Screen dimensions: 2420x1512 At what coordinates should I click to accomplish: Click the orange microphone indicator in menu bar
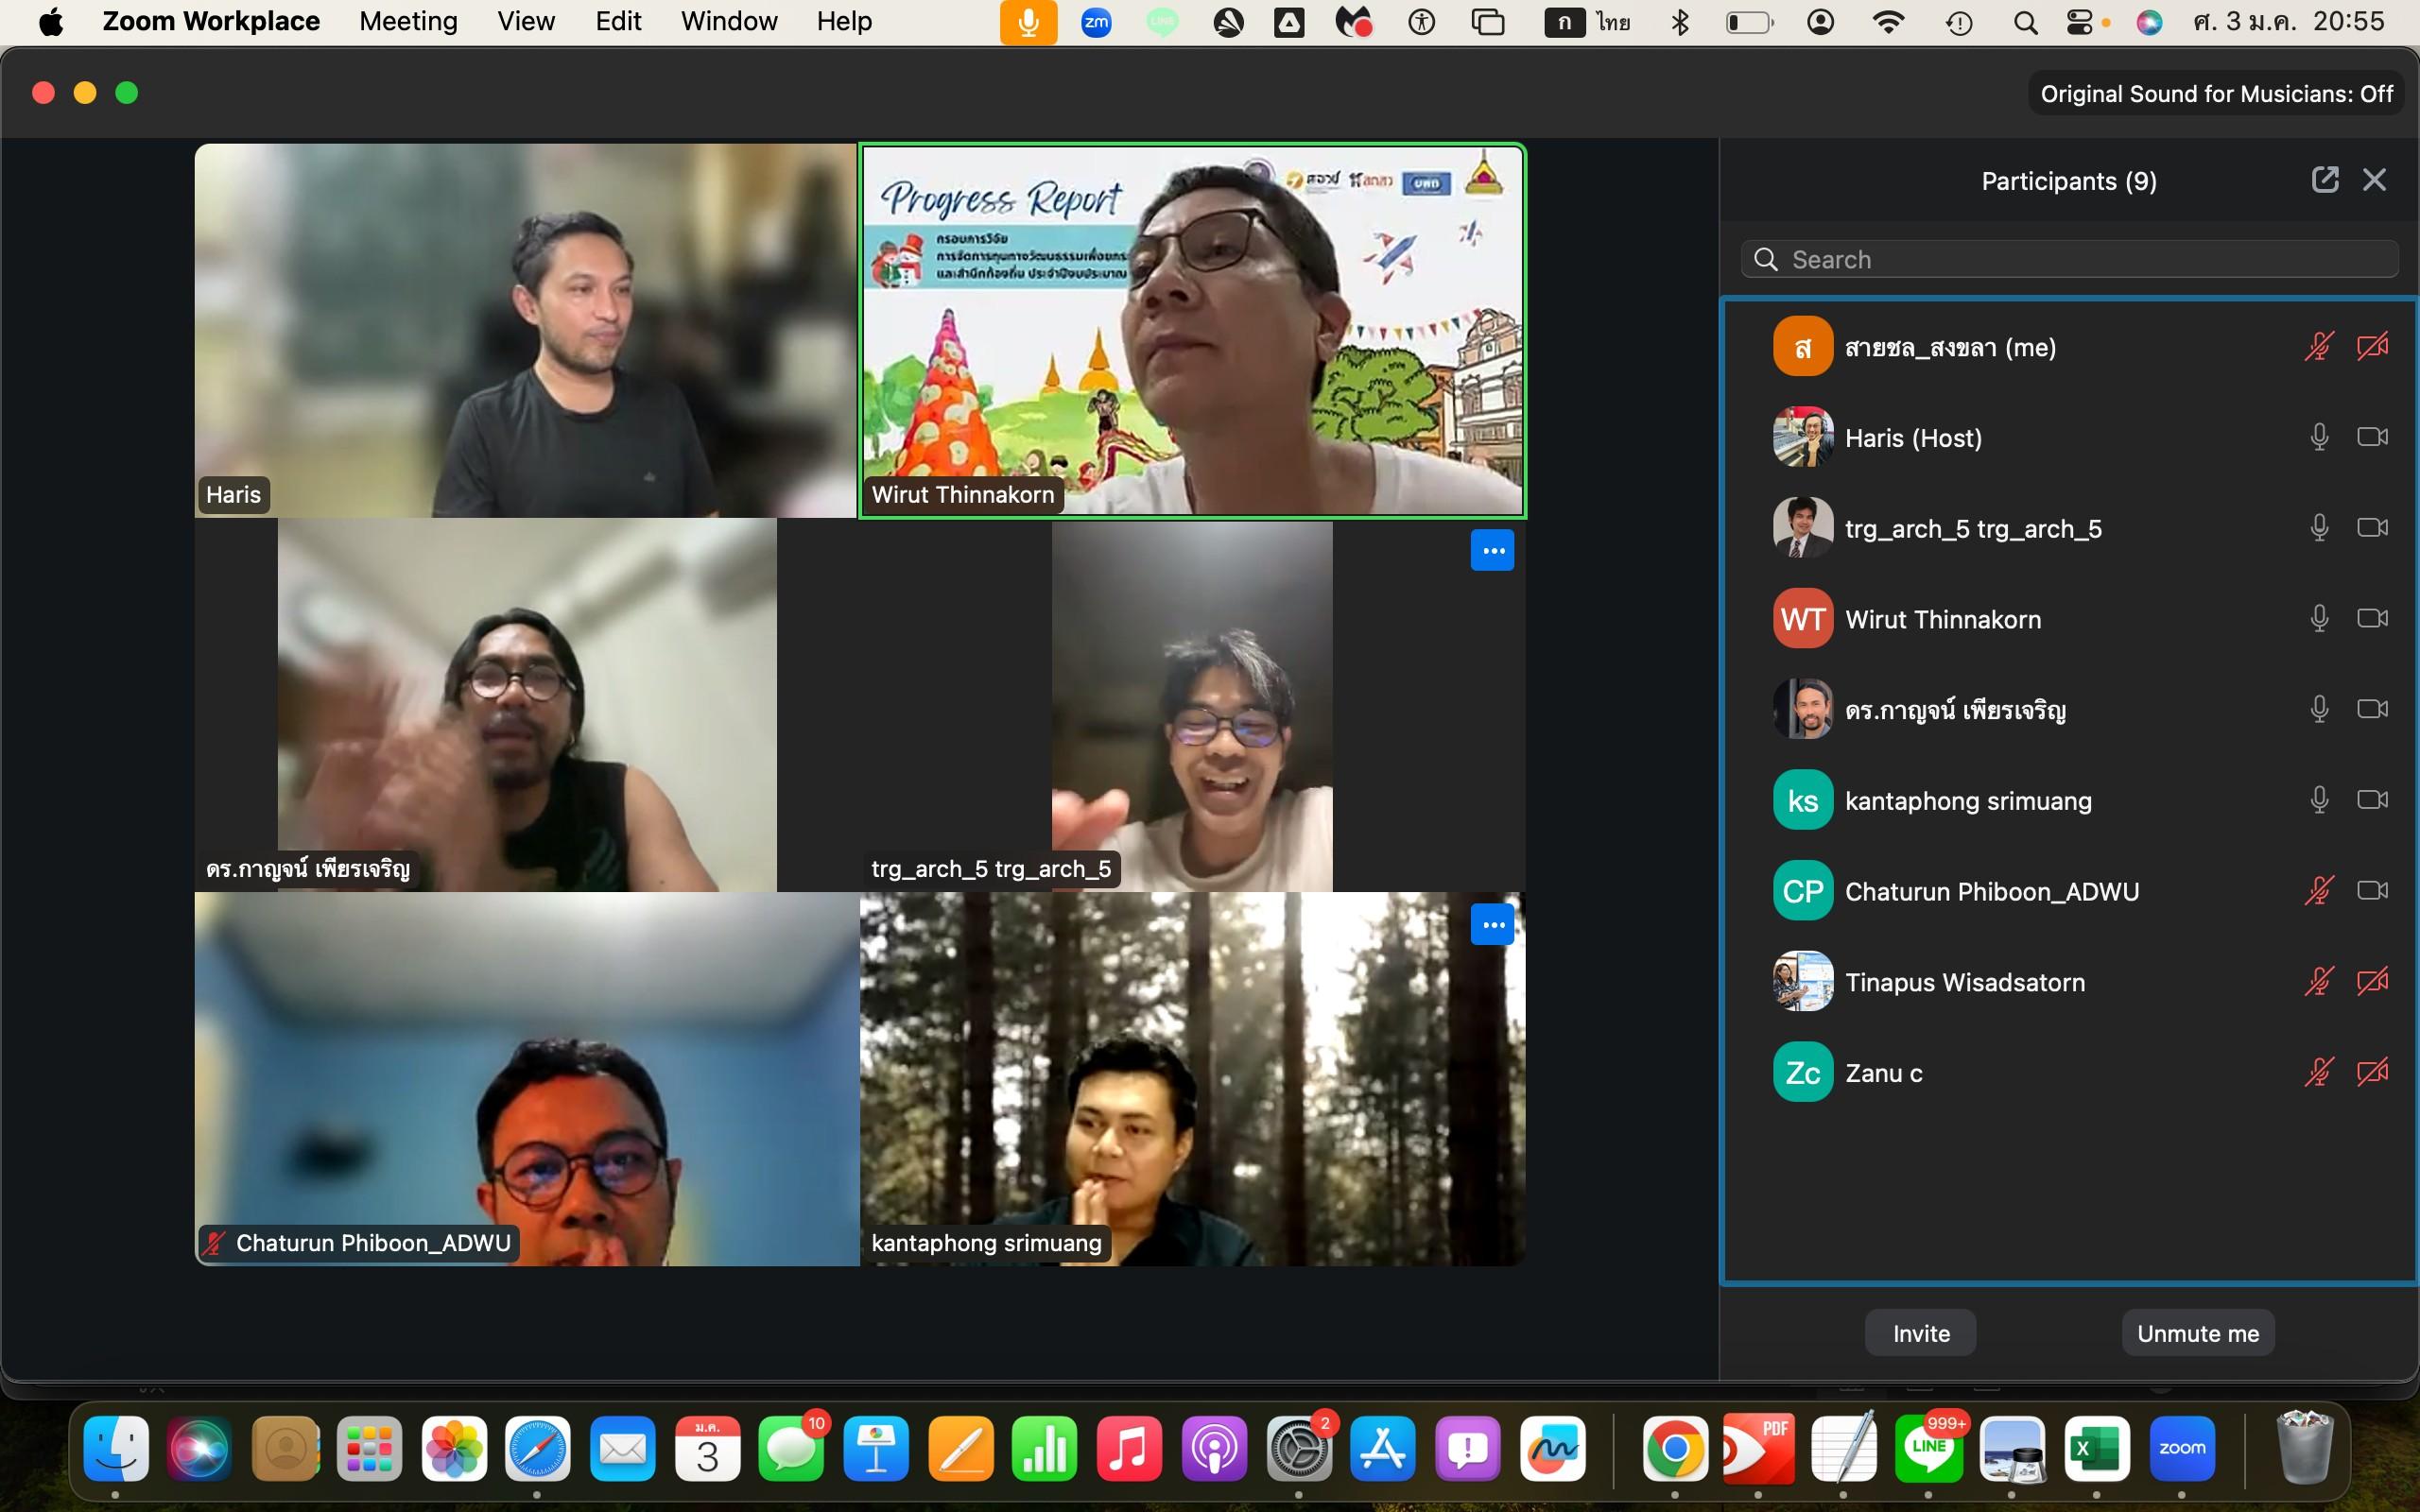[1028, 22]
